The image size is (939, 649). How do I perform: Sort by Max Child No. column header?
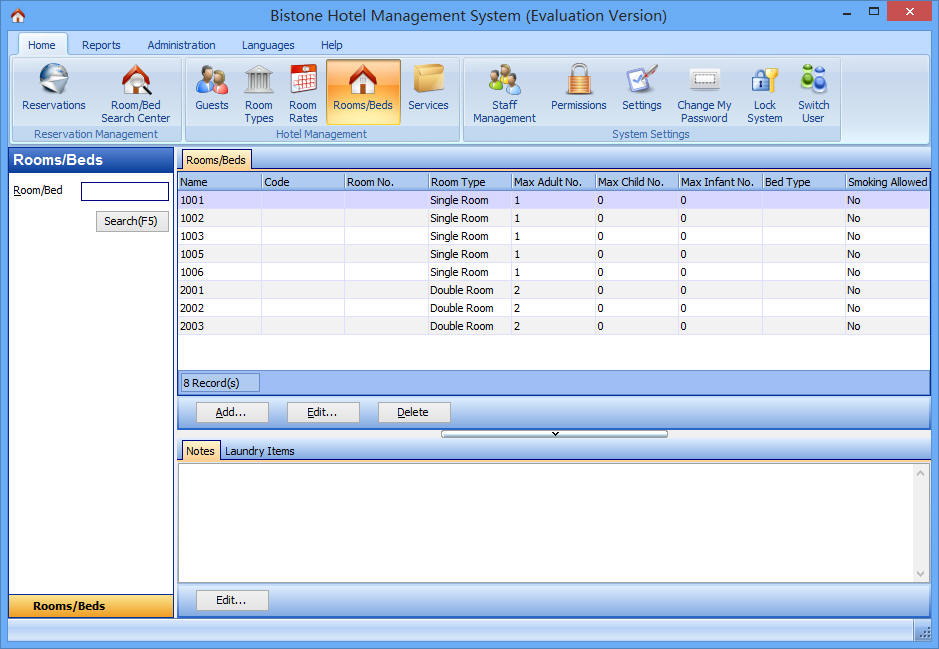point(637,181)
